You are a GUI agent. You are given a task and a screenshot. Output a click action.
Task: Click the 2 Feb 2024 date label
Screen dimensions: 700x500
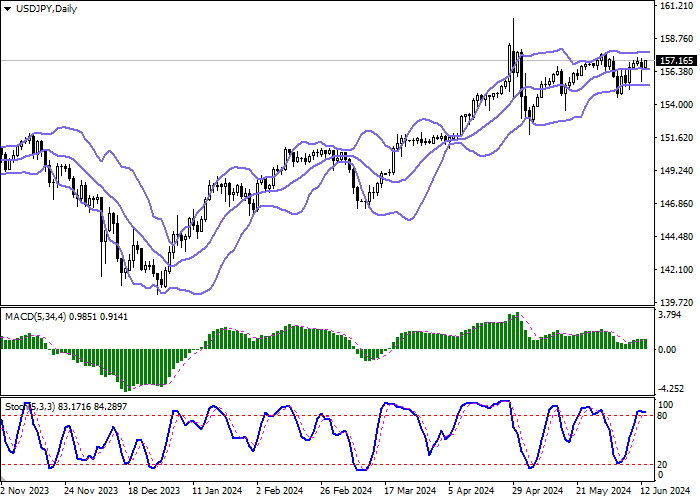[x=280, y=491]
